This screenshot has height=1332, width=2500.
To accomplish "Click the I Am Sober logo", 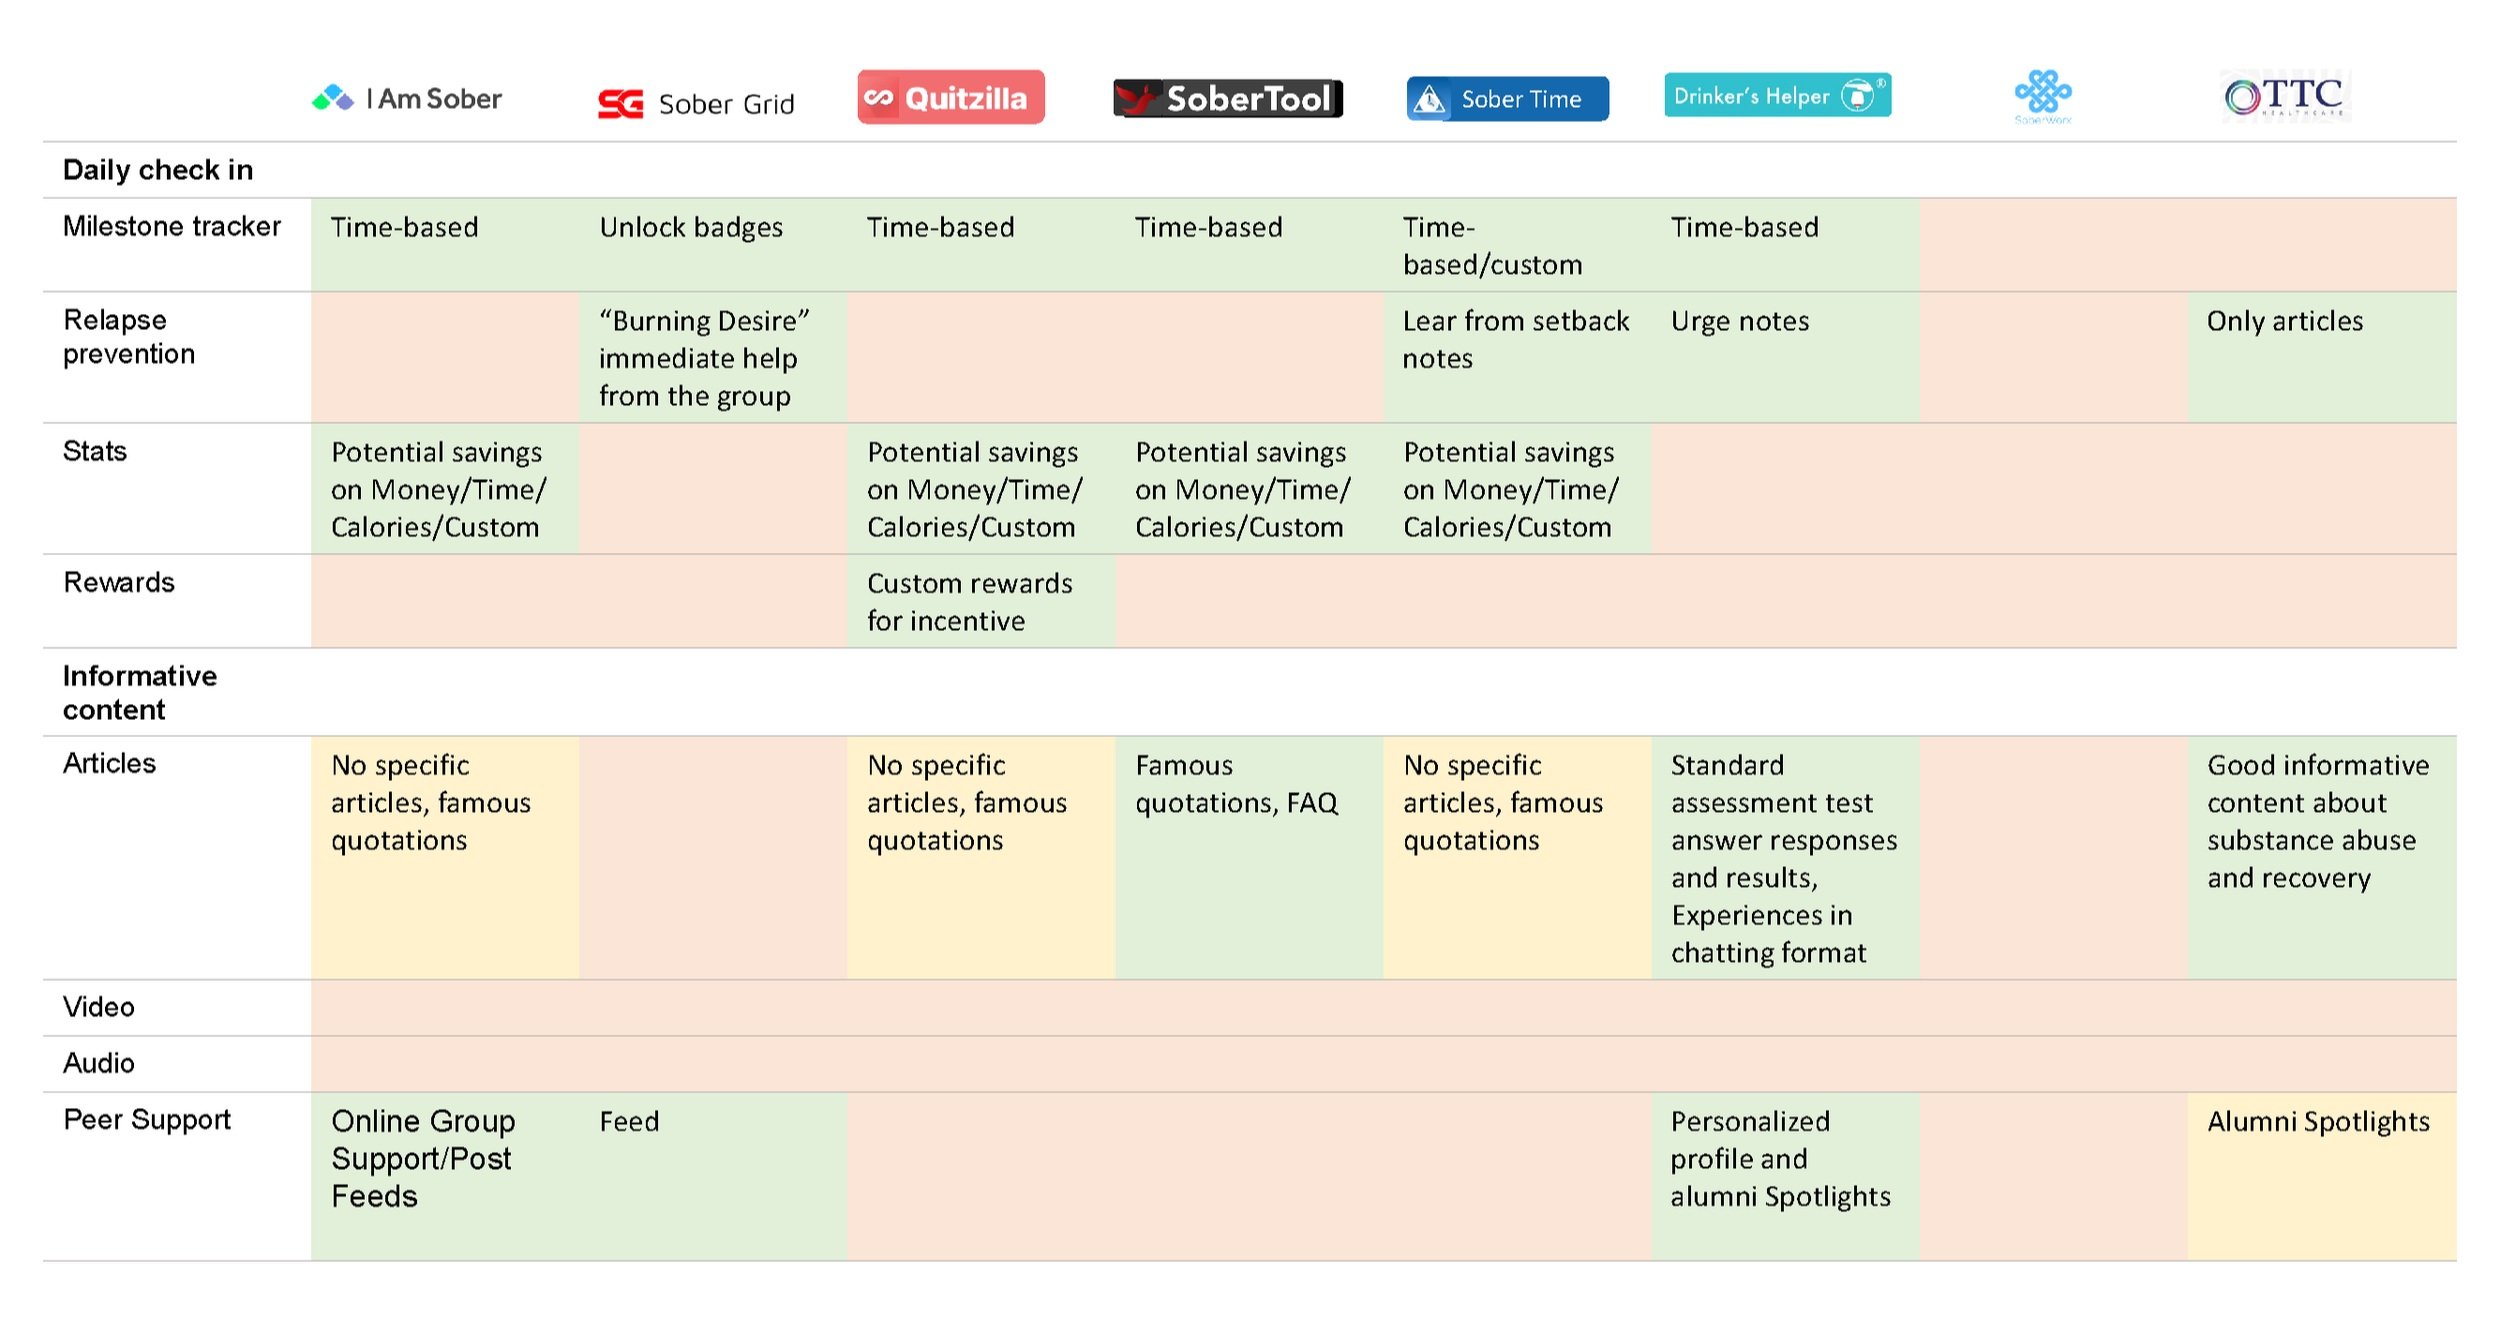I will [406, 98].
